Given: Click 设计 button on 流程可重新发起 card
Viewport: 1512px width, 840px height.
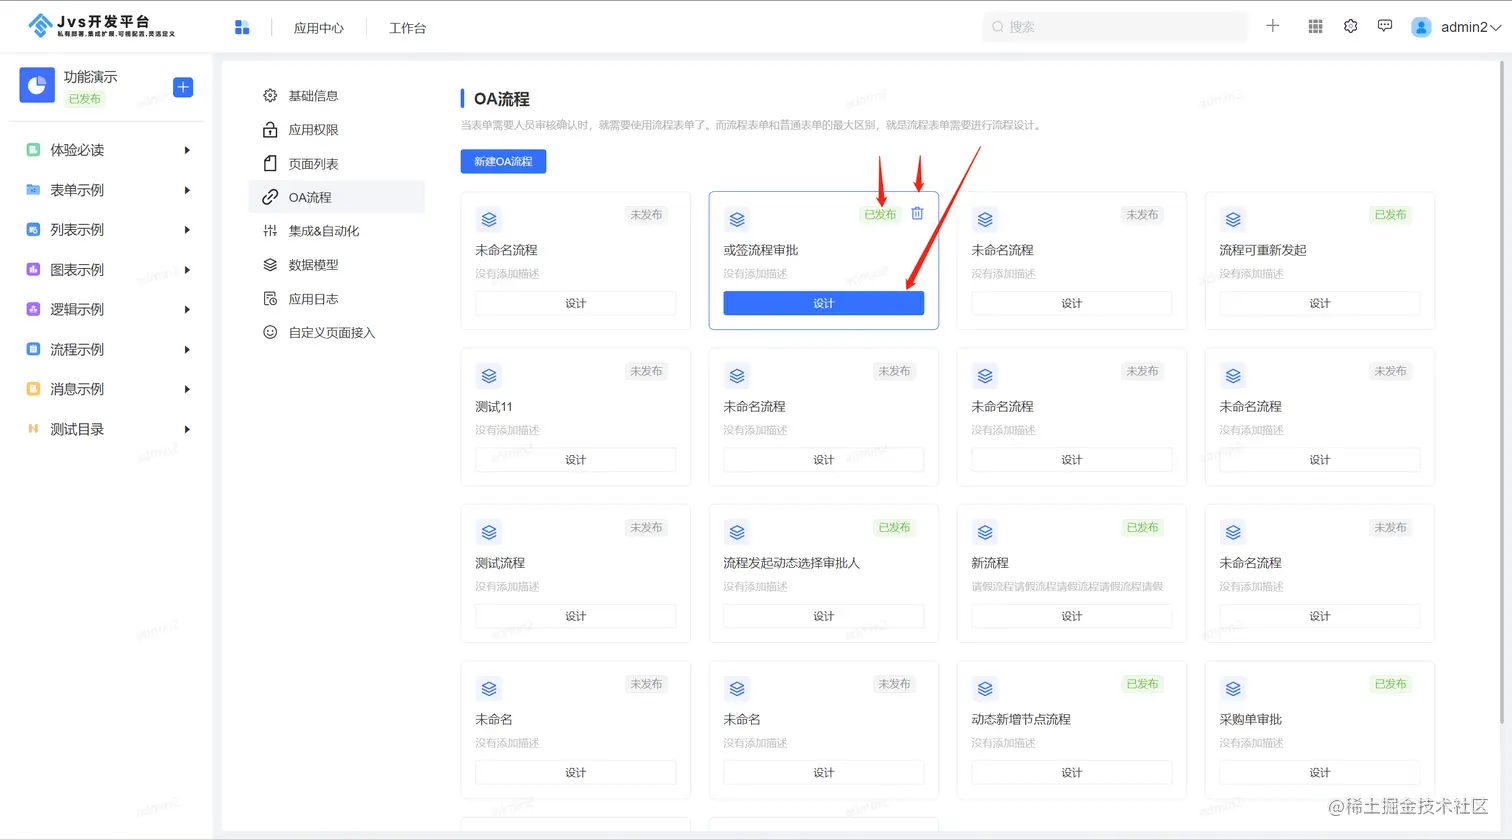Looking at the screenshot, I should pyautogui.click(x=1320, y=303).
